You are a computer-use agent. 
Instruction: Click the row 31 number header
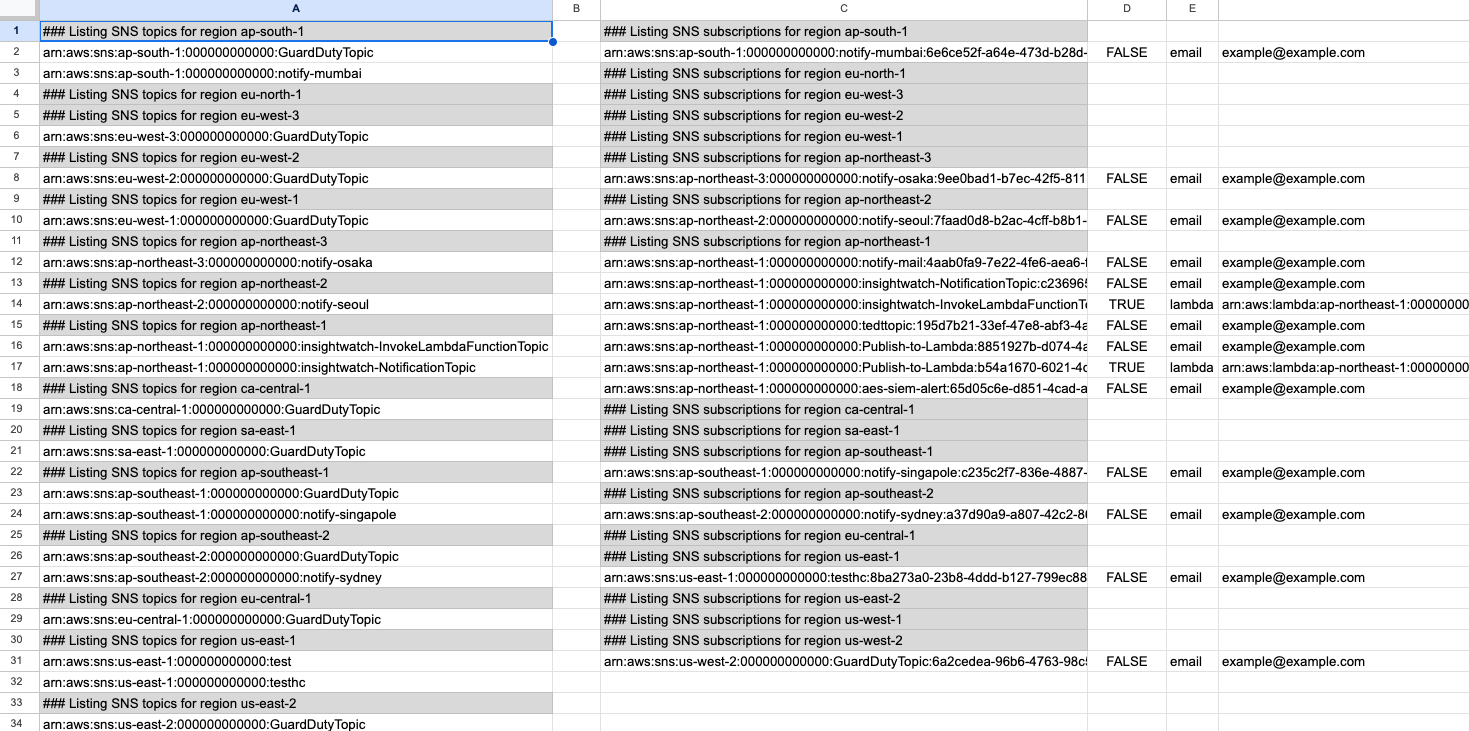coord(19,661)
